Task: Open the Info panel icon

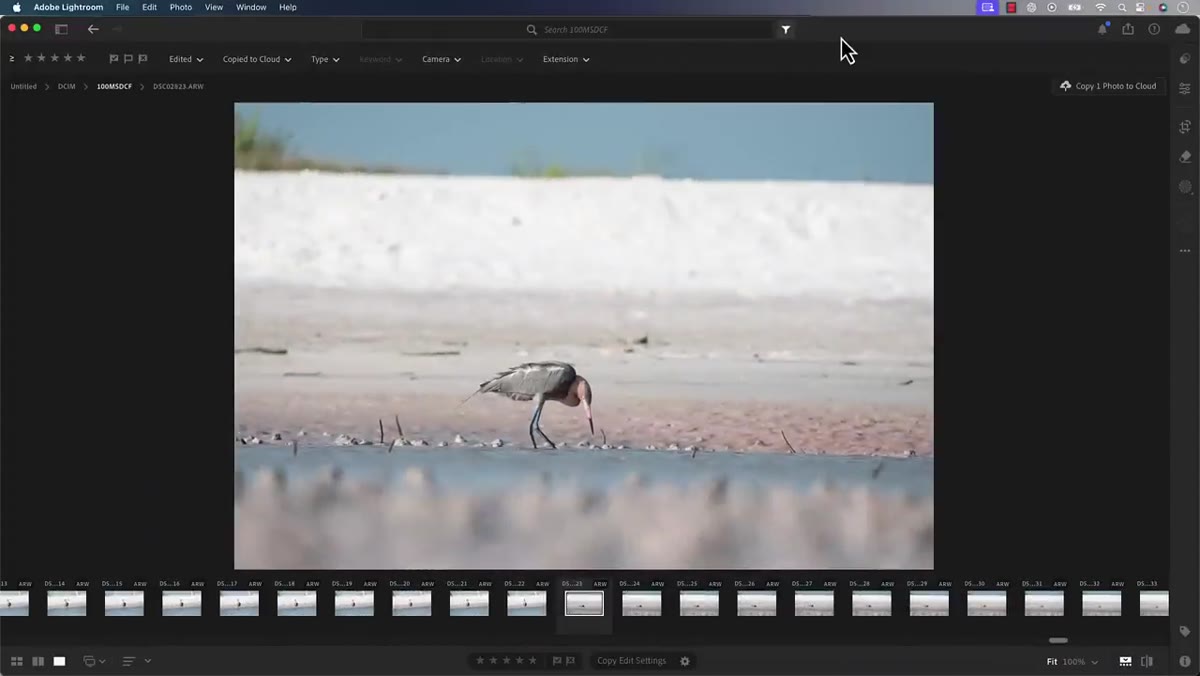Action: (x=1185, y=661)
